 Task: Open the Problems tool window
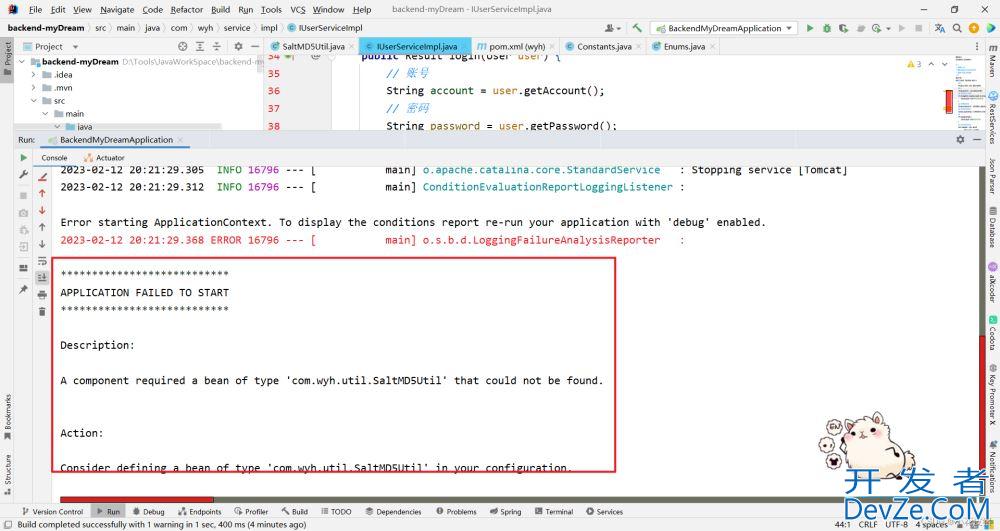457,511
